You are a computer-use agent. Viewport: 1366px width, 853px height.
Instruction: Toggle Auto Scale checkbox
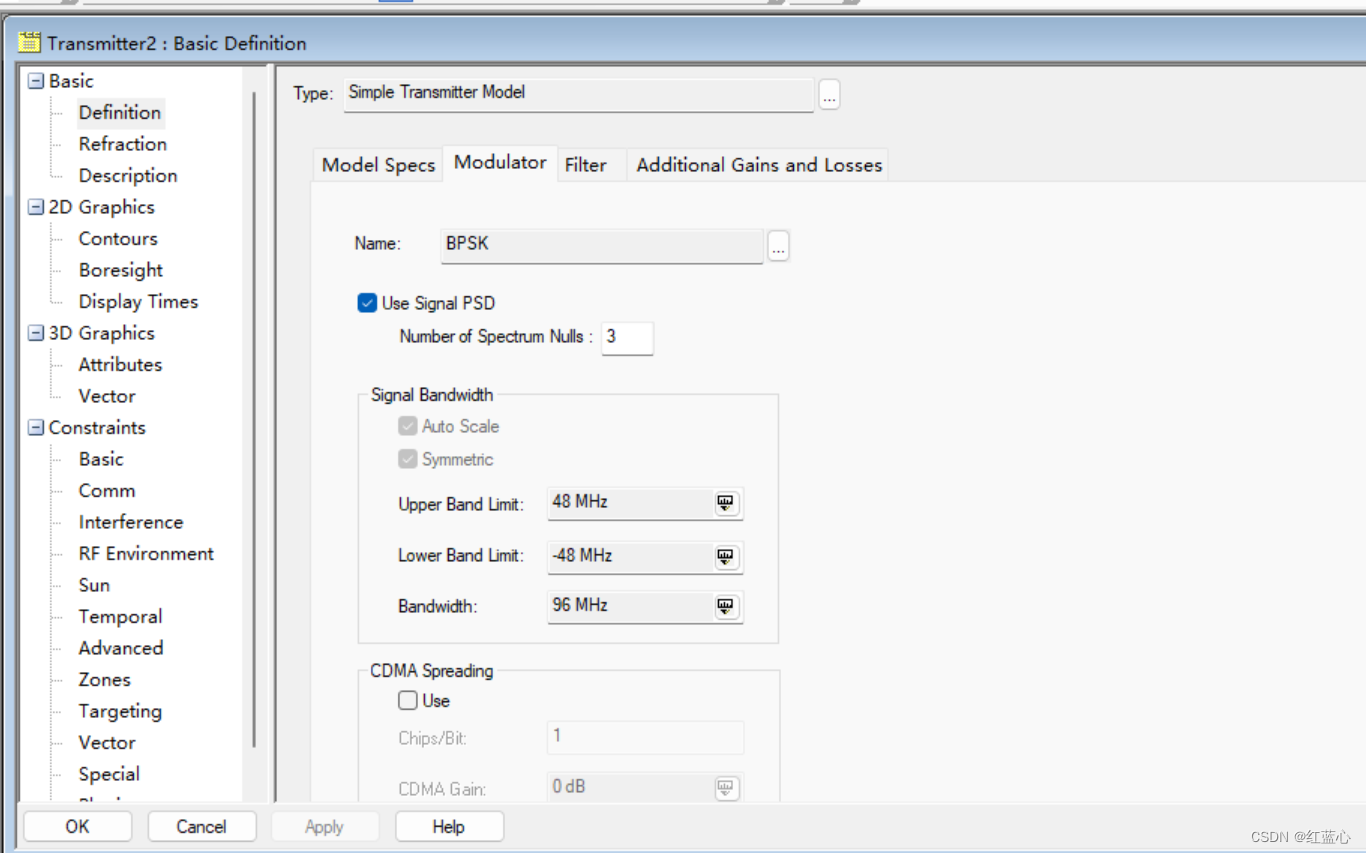point(407,426)
